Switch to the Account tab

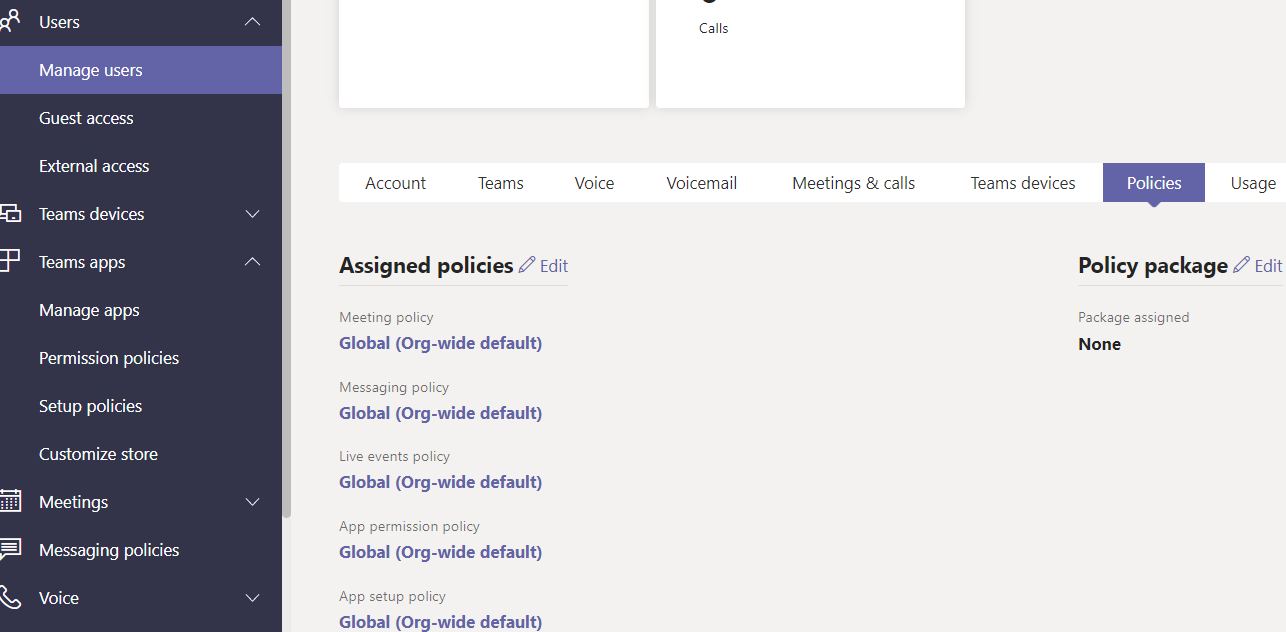click(395, 183)
